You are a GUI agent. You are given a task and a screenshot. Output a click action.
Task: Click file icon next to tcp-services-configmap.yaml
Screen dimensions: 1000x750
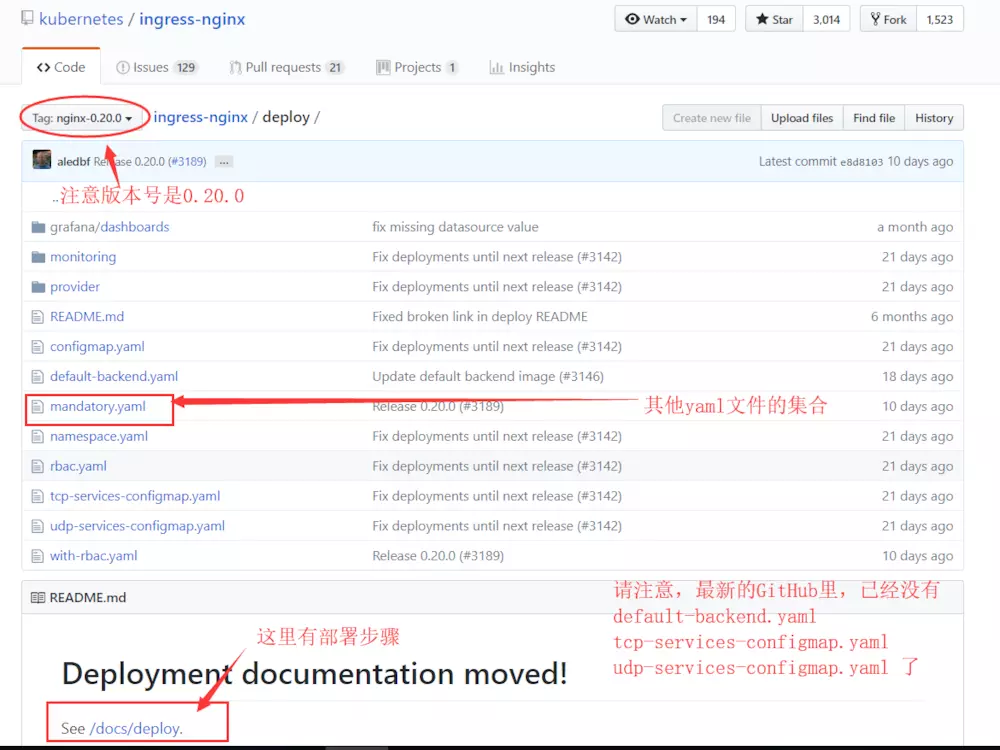click(x=38, y=497)
